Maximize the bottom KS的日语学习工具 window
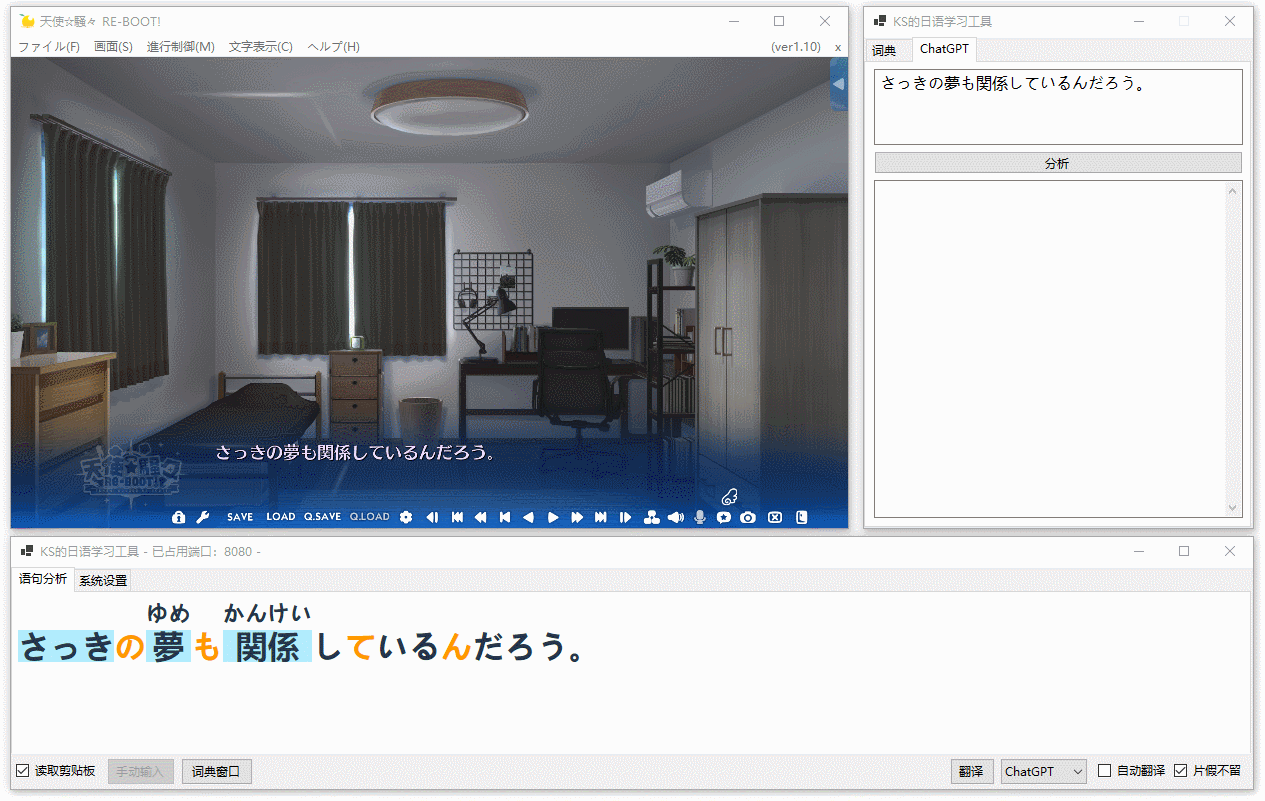This screenshot has width=1265, height=801. [x=1184, y=551]
